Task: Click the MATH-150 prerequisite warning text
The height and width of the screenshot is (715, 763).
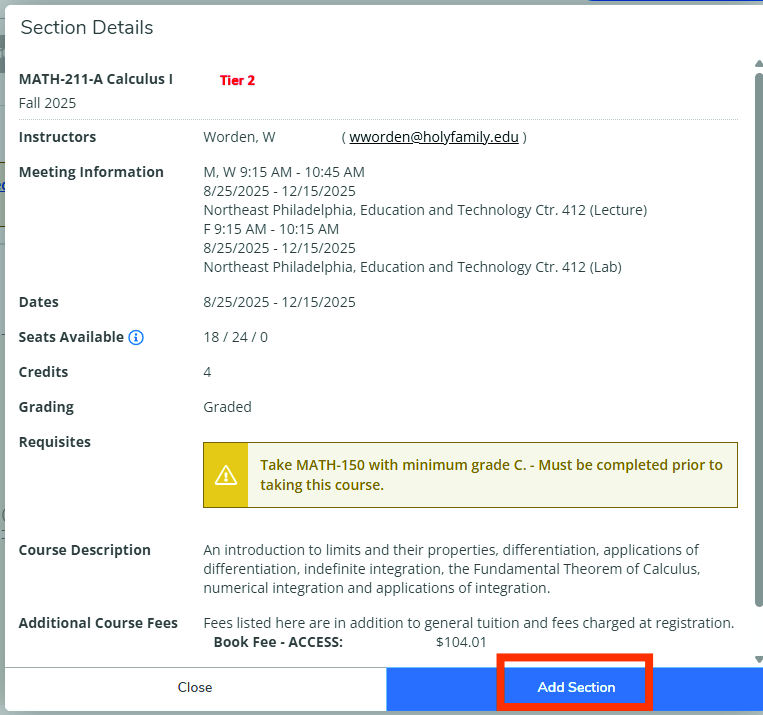Action: (x=491, y=475)
